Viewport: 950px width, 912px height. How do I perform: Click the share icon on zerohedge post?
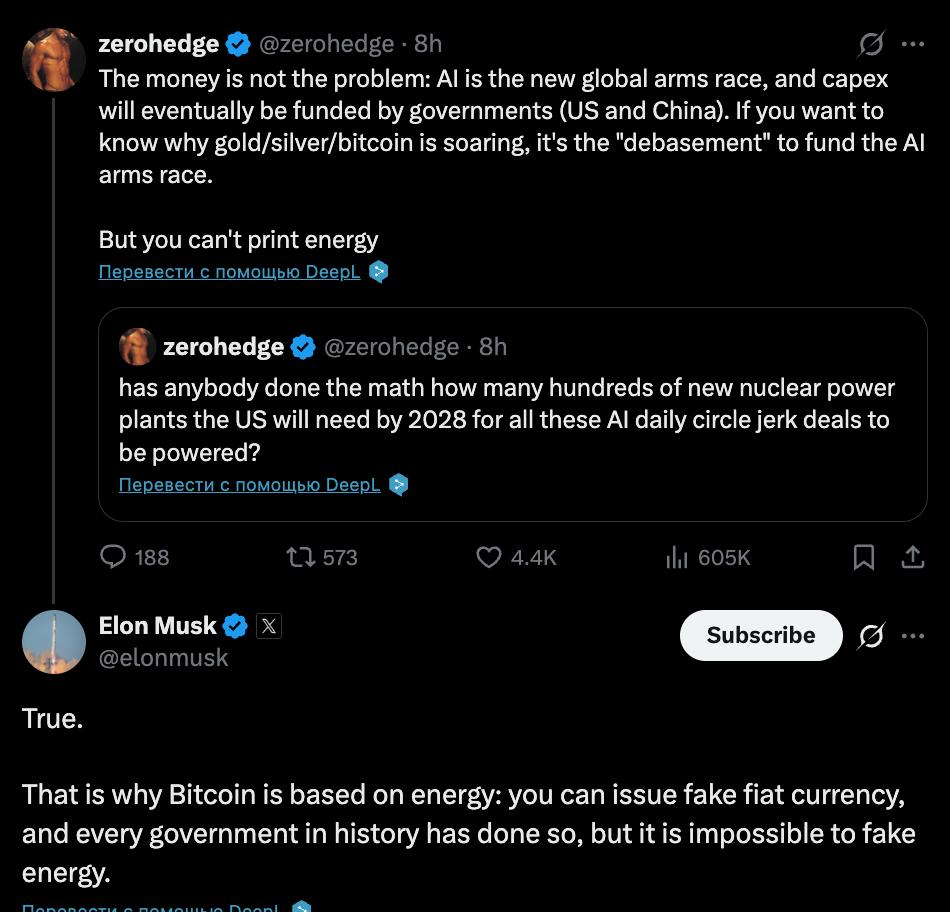[913, 557]
